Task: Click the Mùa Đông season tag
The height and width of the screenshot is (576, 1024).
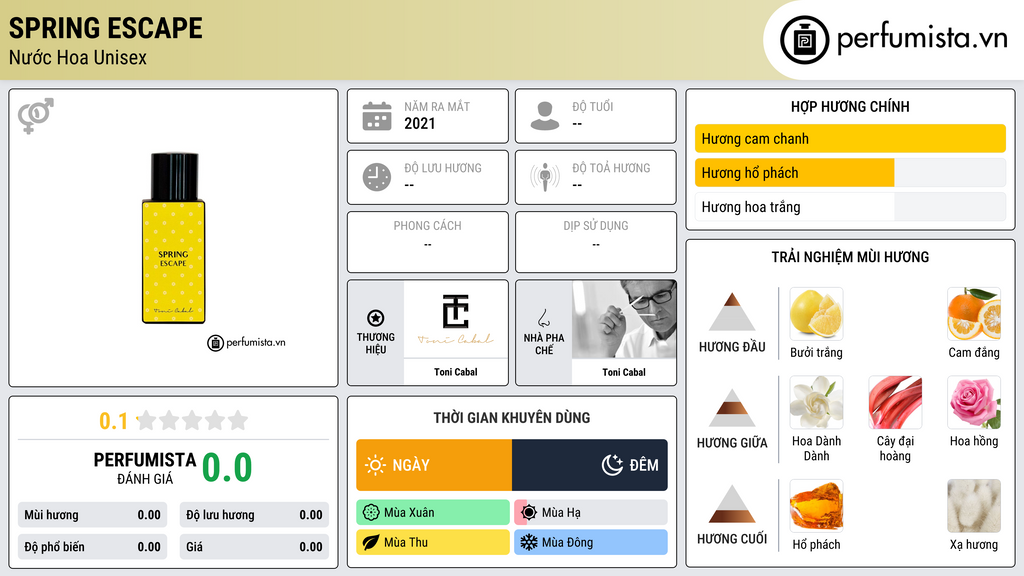Action: (591, 542)
